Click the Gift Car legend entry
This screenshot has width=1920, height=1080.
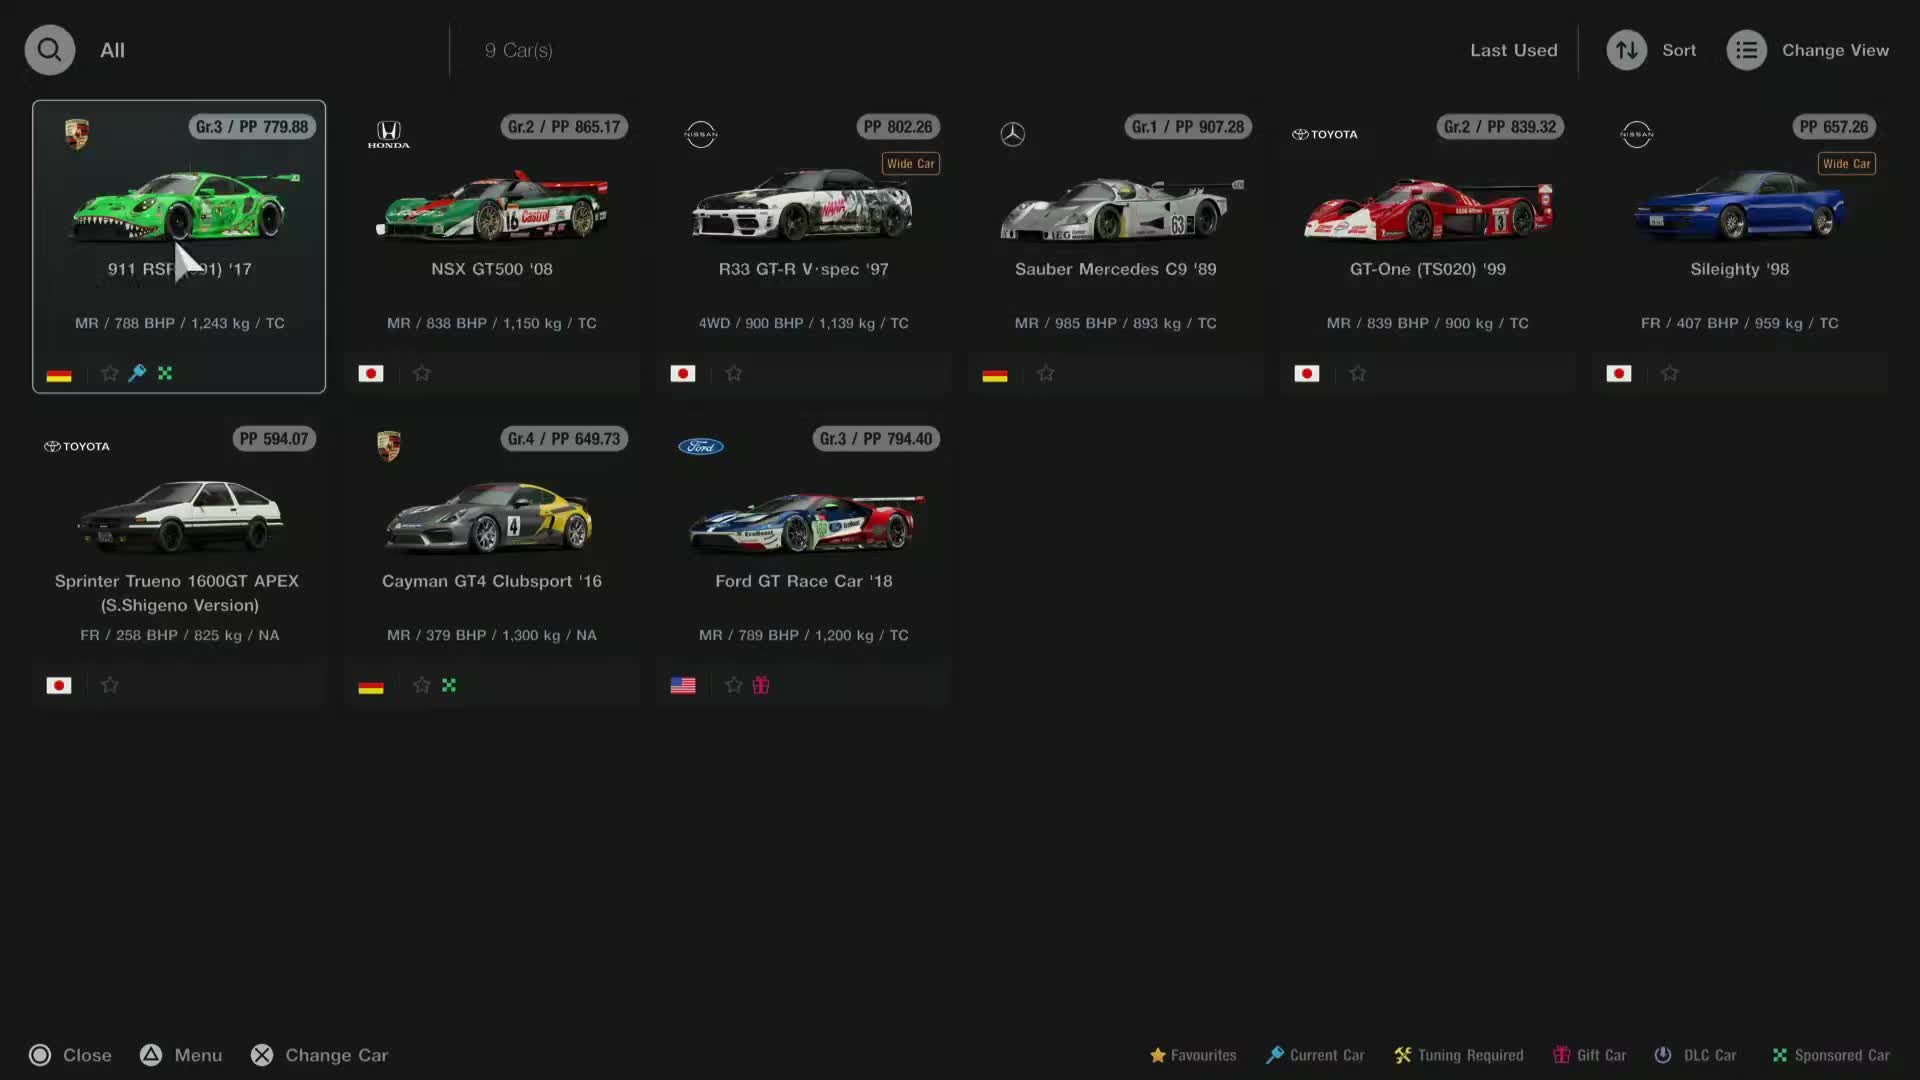(x=1589, y=1055)
